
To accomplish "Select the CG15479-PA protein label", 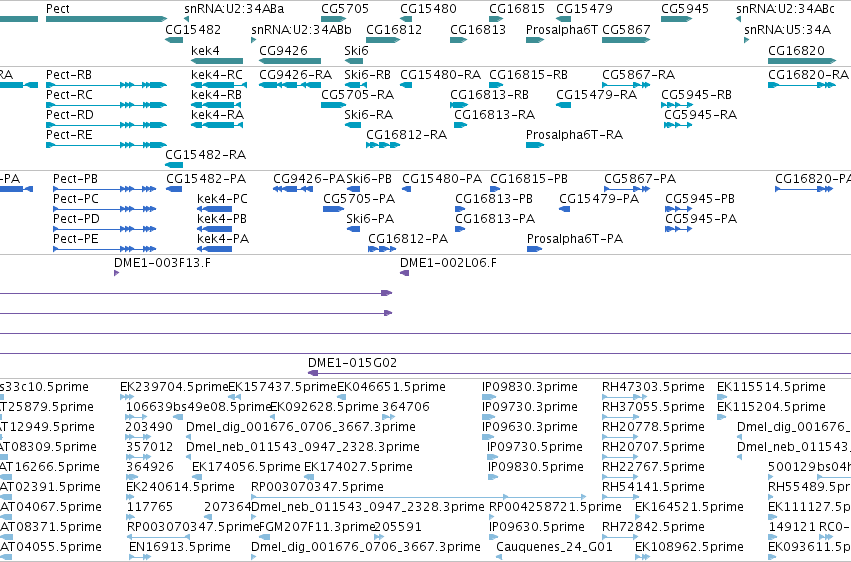I will click(x=599, y=199).
